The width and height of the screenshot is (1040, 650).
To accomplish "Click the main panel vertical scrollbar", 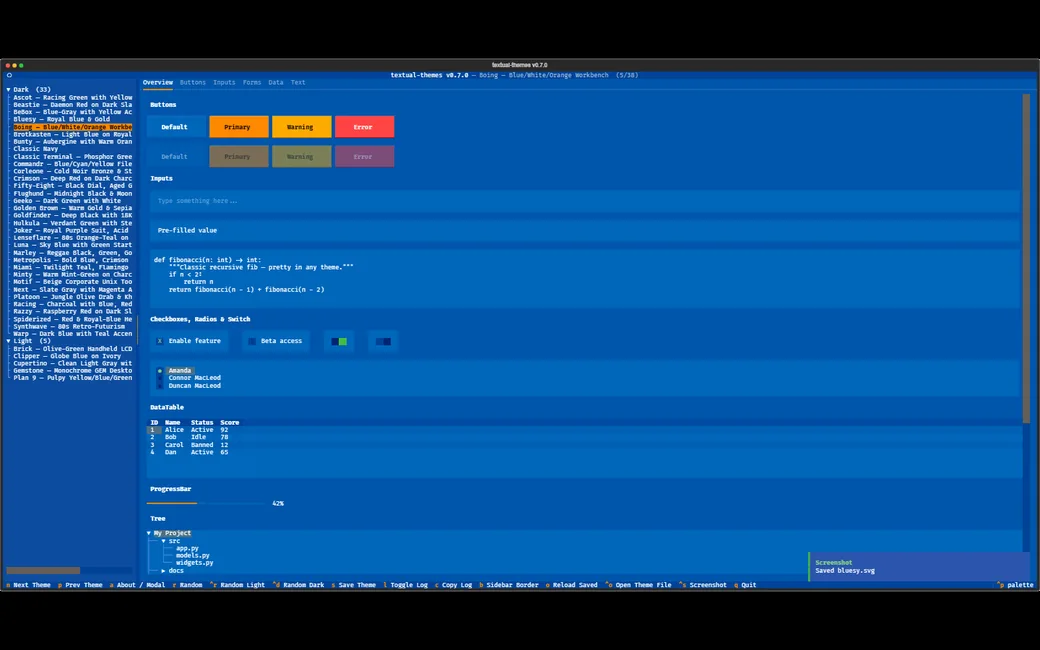I will [x=1026, y=259].
